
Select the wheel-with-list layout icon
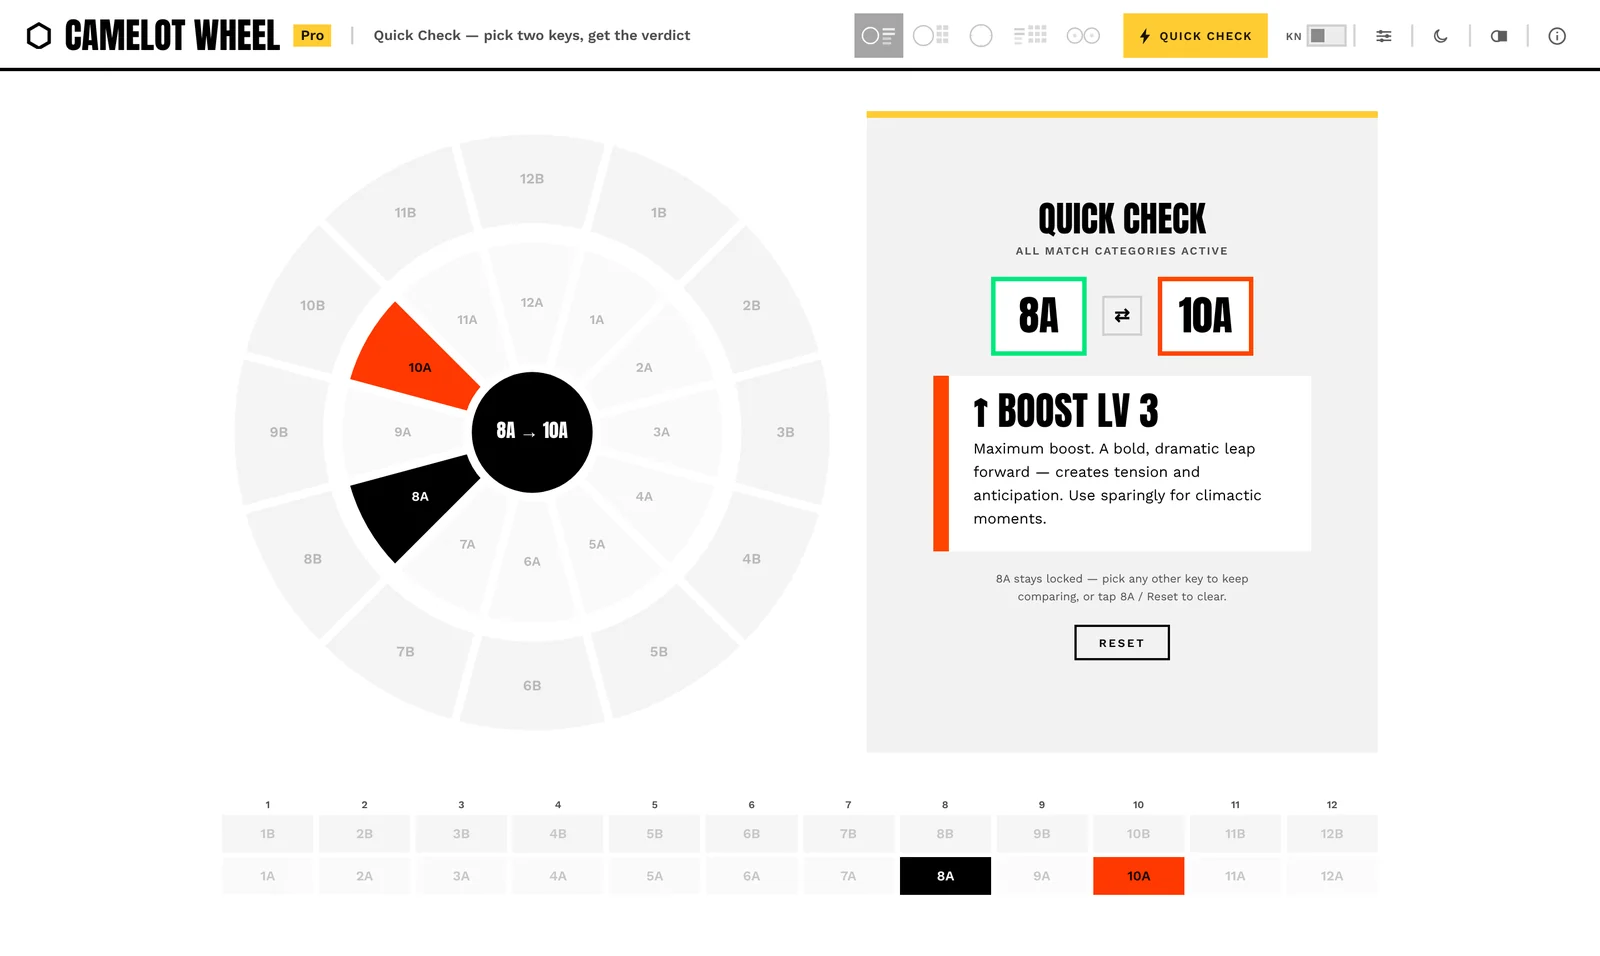[878, 36]
